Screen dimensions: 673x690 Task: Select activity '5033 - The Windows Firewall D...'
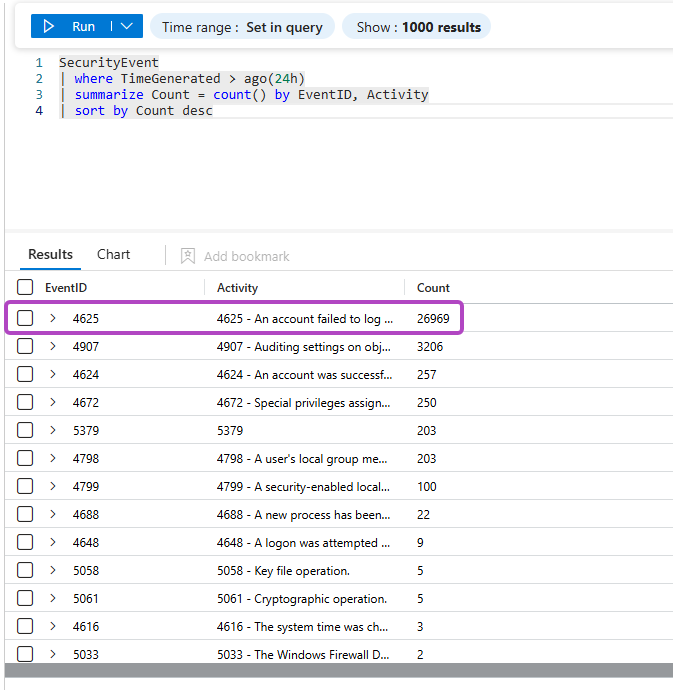(x=303, y=654)
